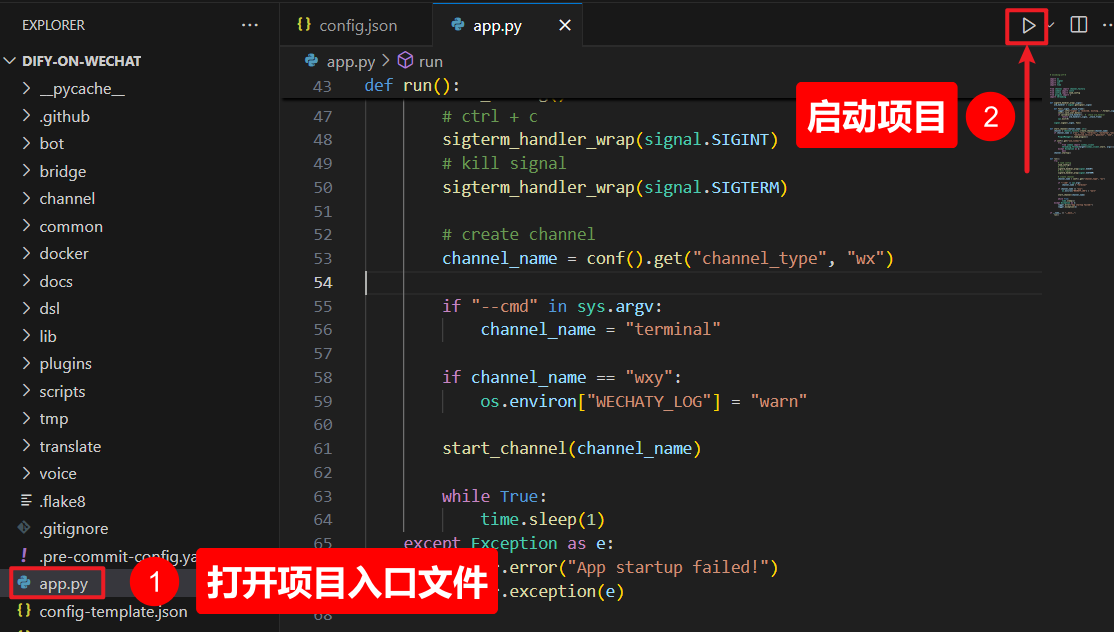Close the app.py editor tab
The width and height of the screenshot is (1114, 632).
click(565, 26)
